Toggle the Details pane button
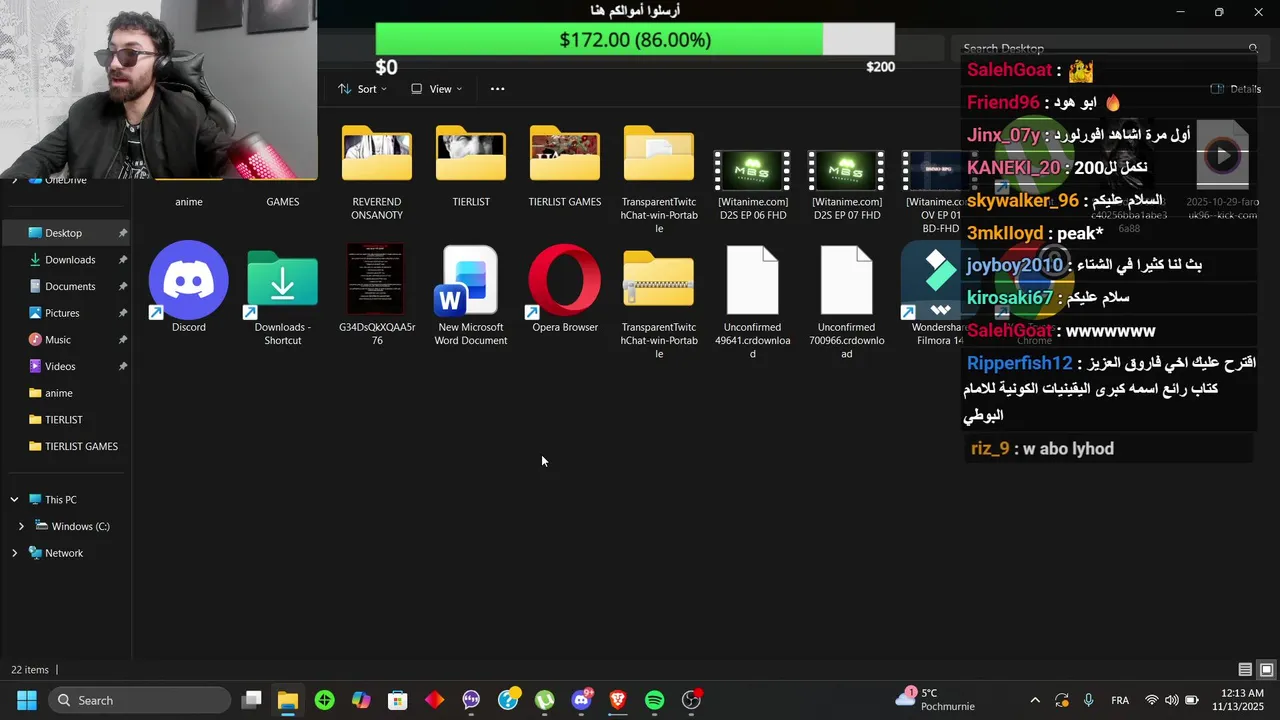This screenshot has width=1280, height=720. [1236, 89]
